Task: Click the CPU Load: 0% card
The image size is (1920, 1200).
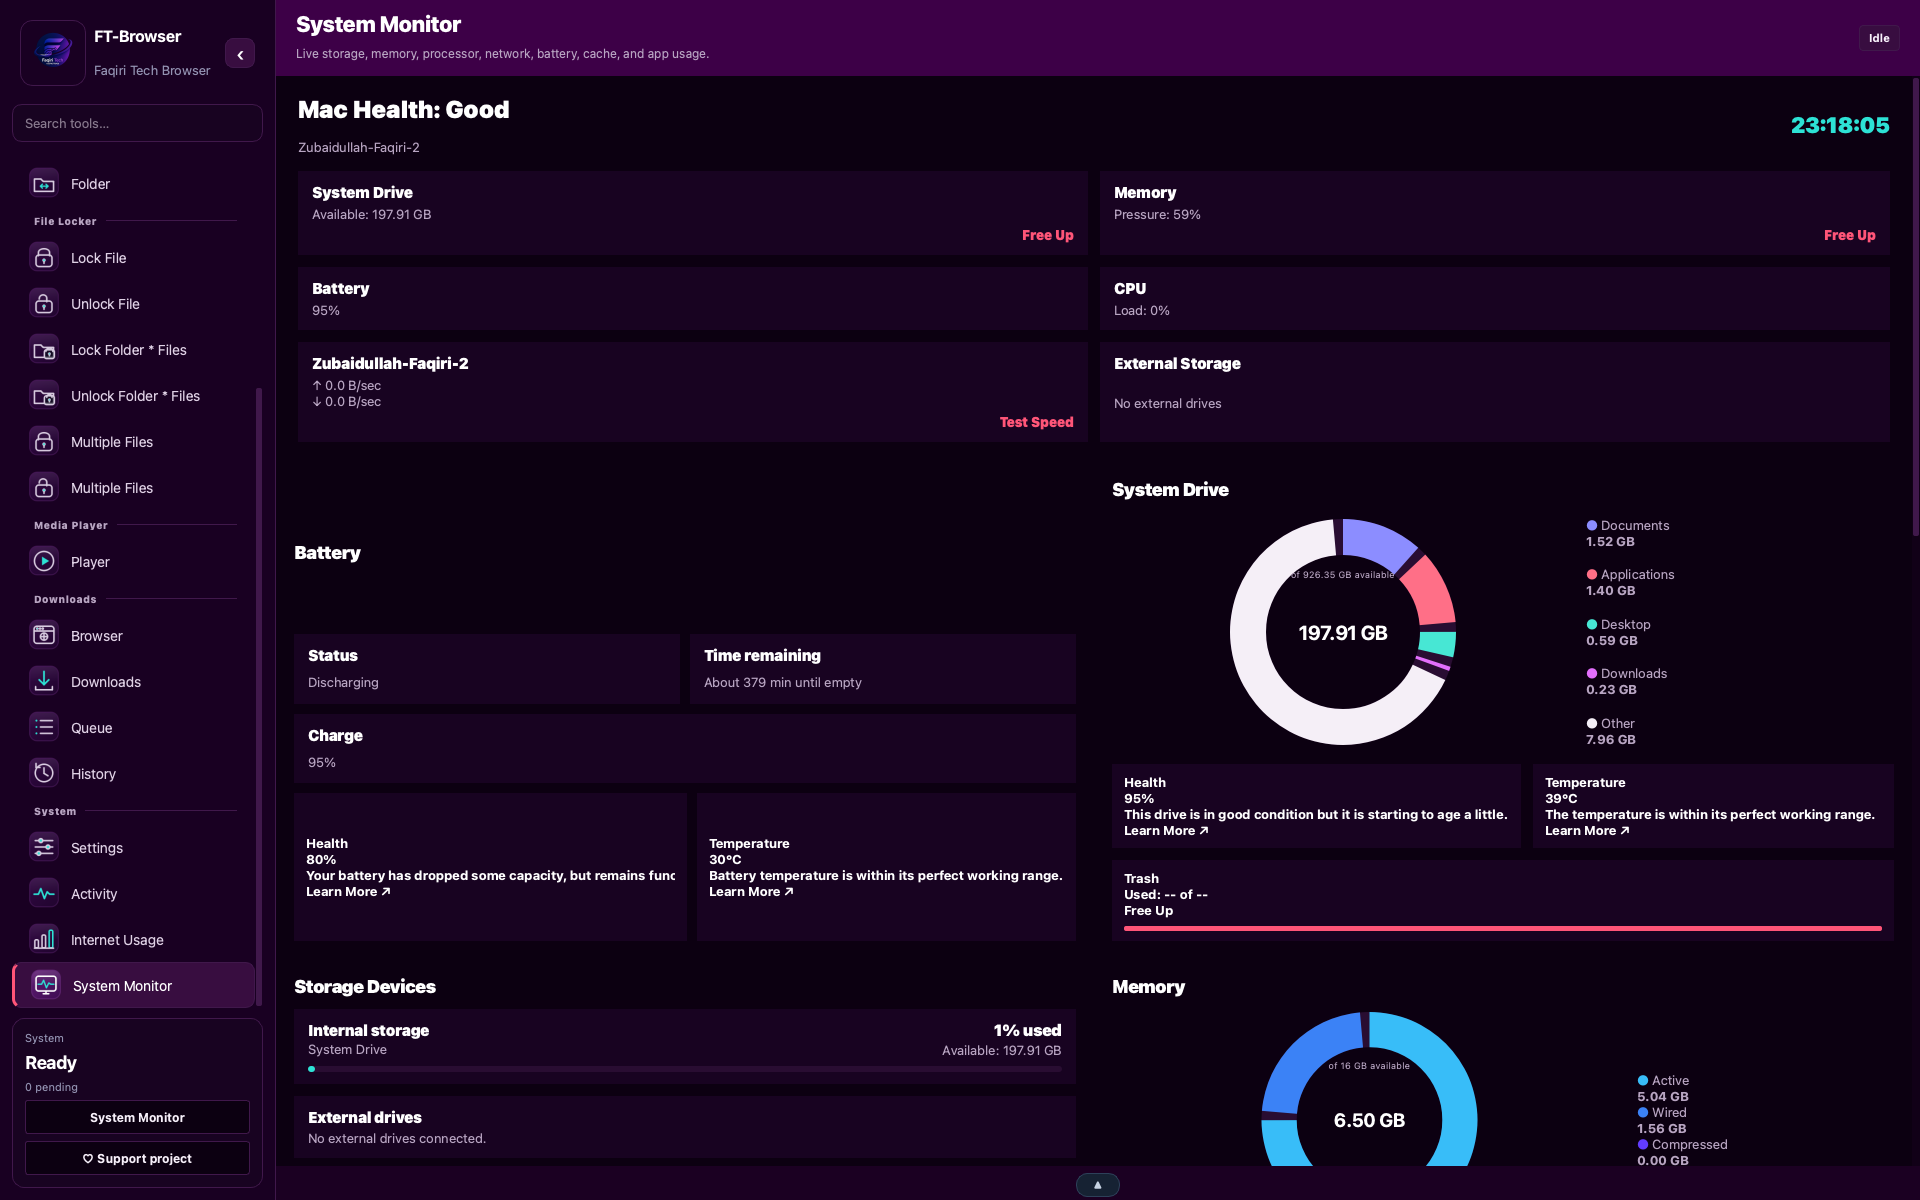Action: pyautogui.click(x=1494, y=299)
